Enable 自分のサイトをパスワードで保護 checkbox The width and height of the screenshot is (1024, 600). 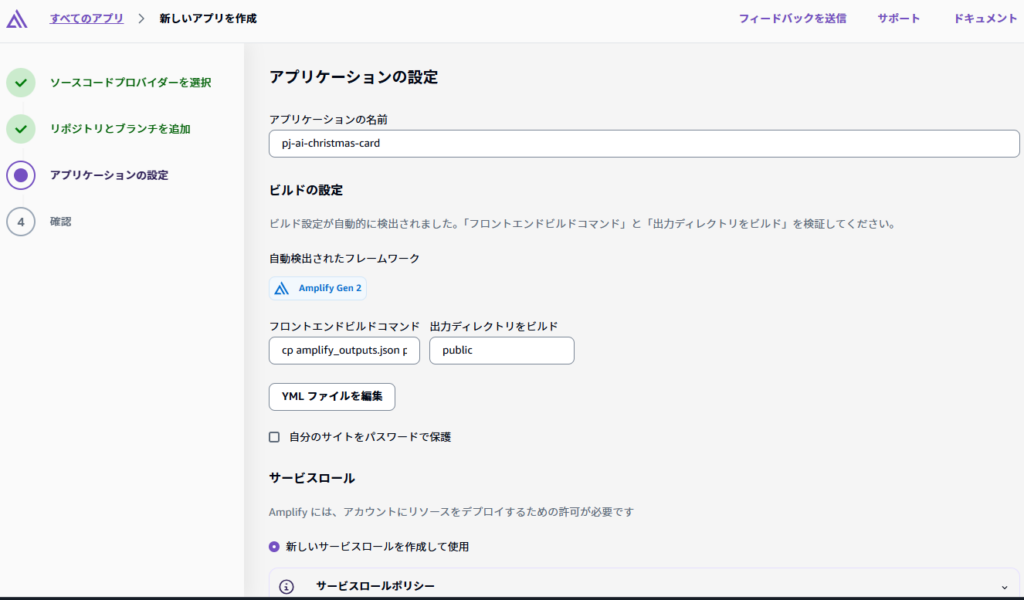coord(275,437)
